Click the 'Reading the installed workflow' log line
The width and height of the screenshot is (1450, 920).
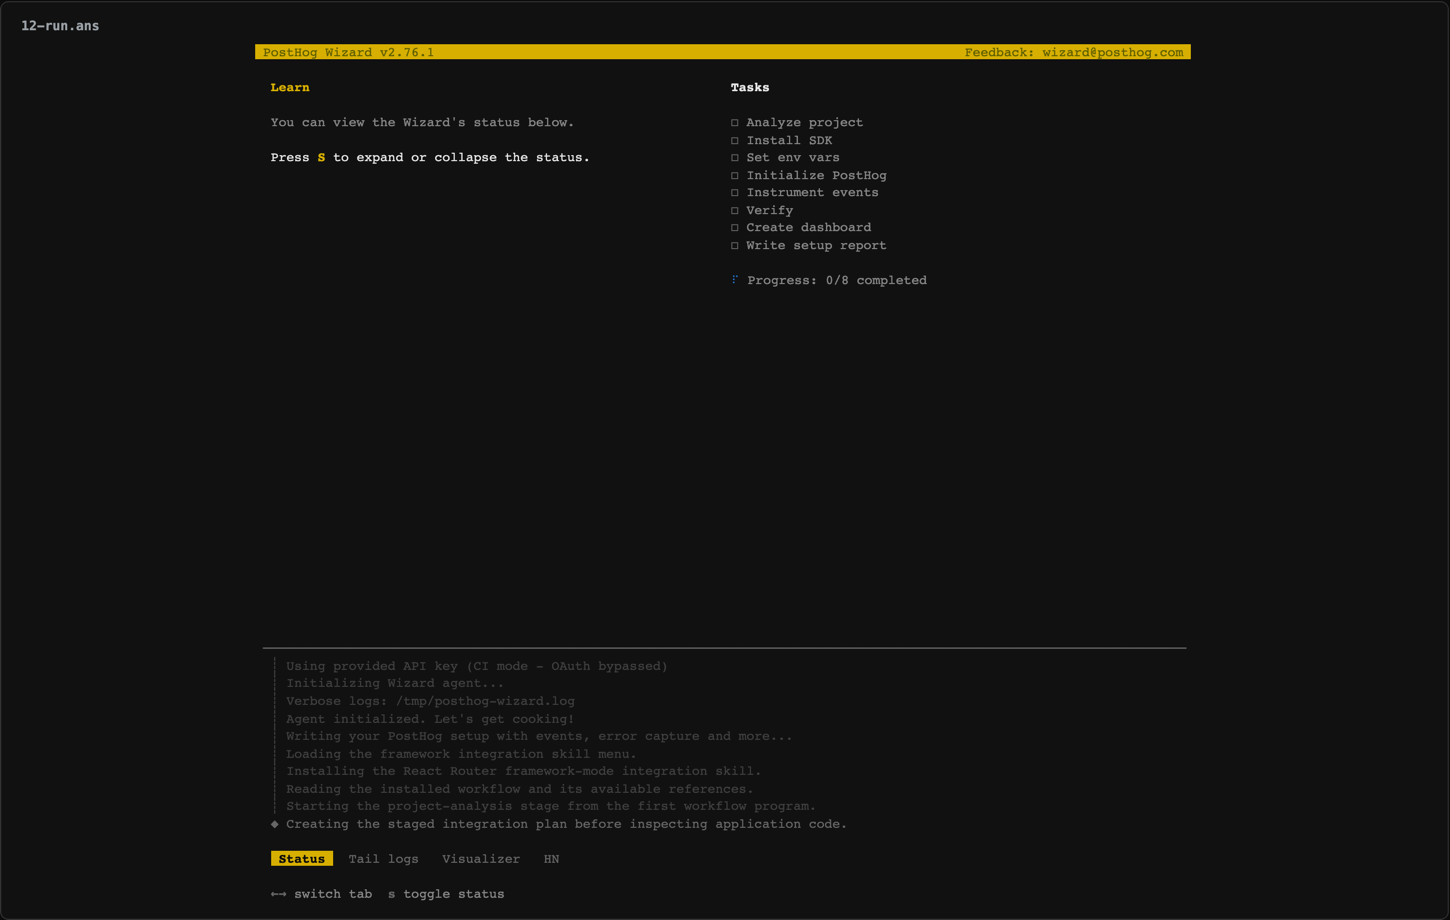coord(520,789)
